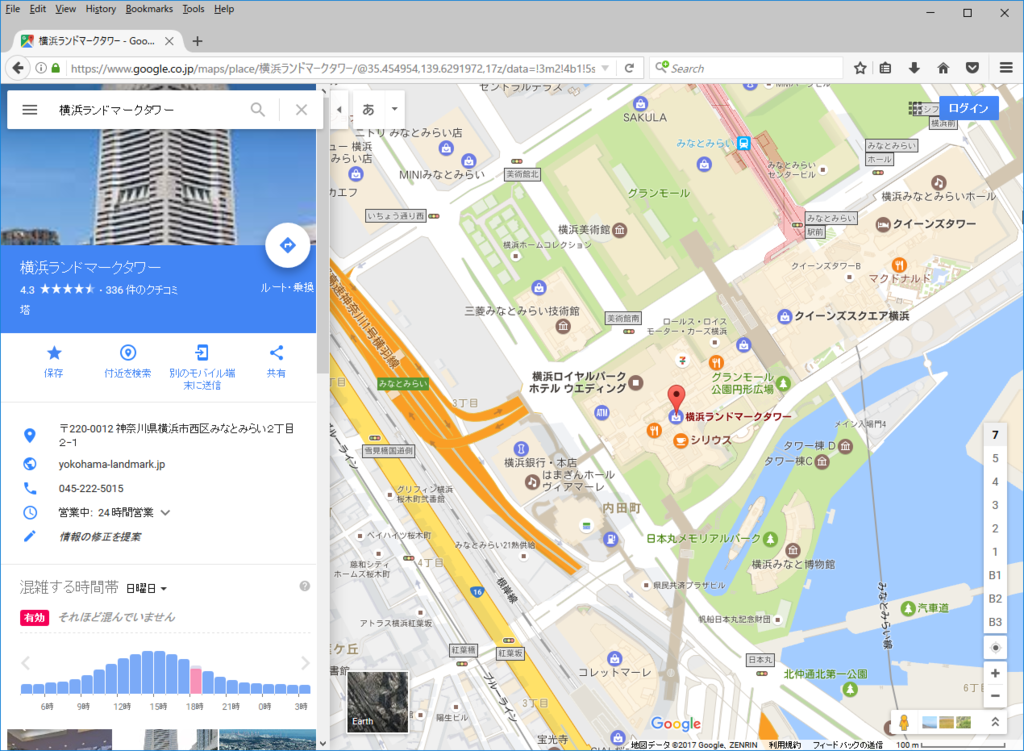Expand the imagery strip chevron
1024x751 pixels.
[995, 722]
